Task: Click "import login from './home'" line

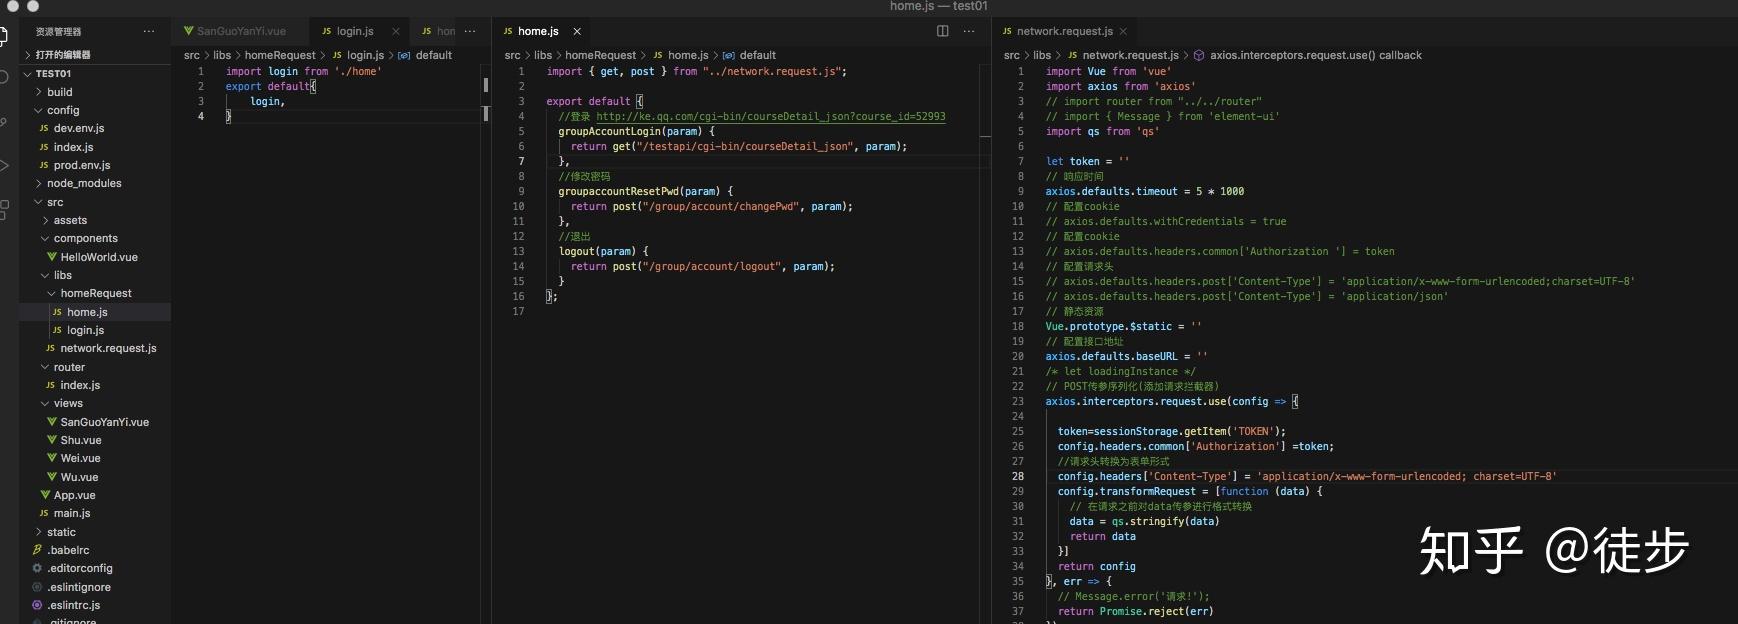Action: tap(303, 71)
